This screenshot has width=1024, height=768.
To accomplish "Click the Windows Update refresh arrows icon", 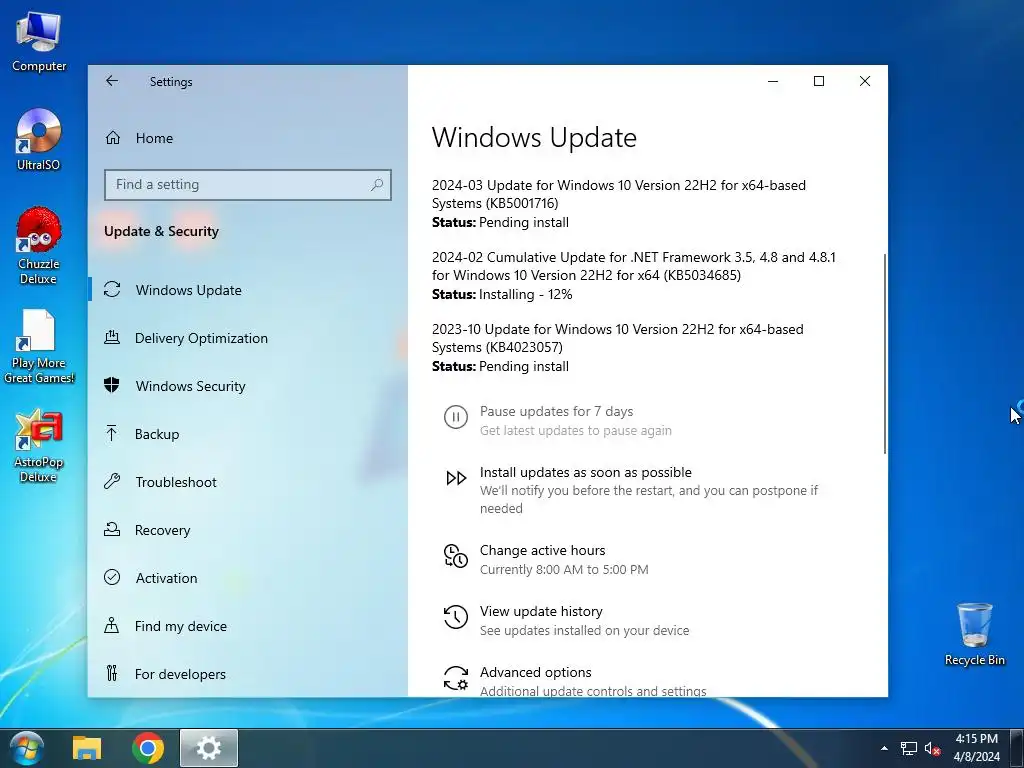I will pyautogui.click(x=112, y=289).
